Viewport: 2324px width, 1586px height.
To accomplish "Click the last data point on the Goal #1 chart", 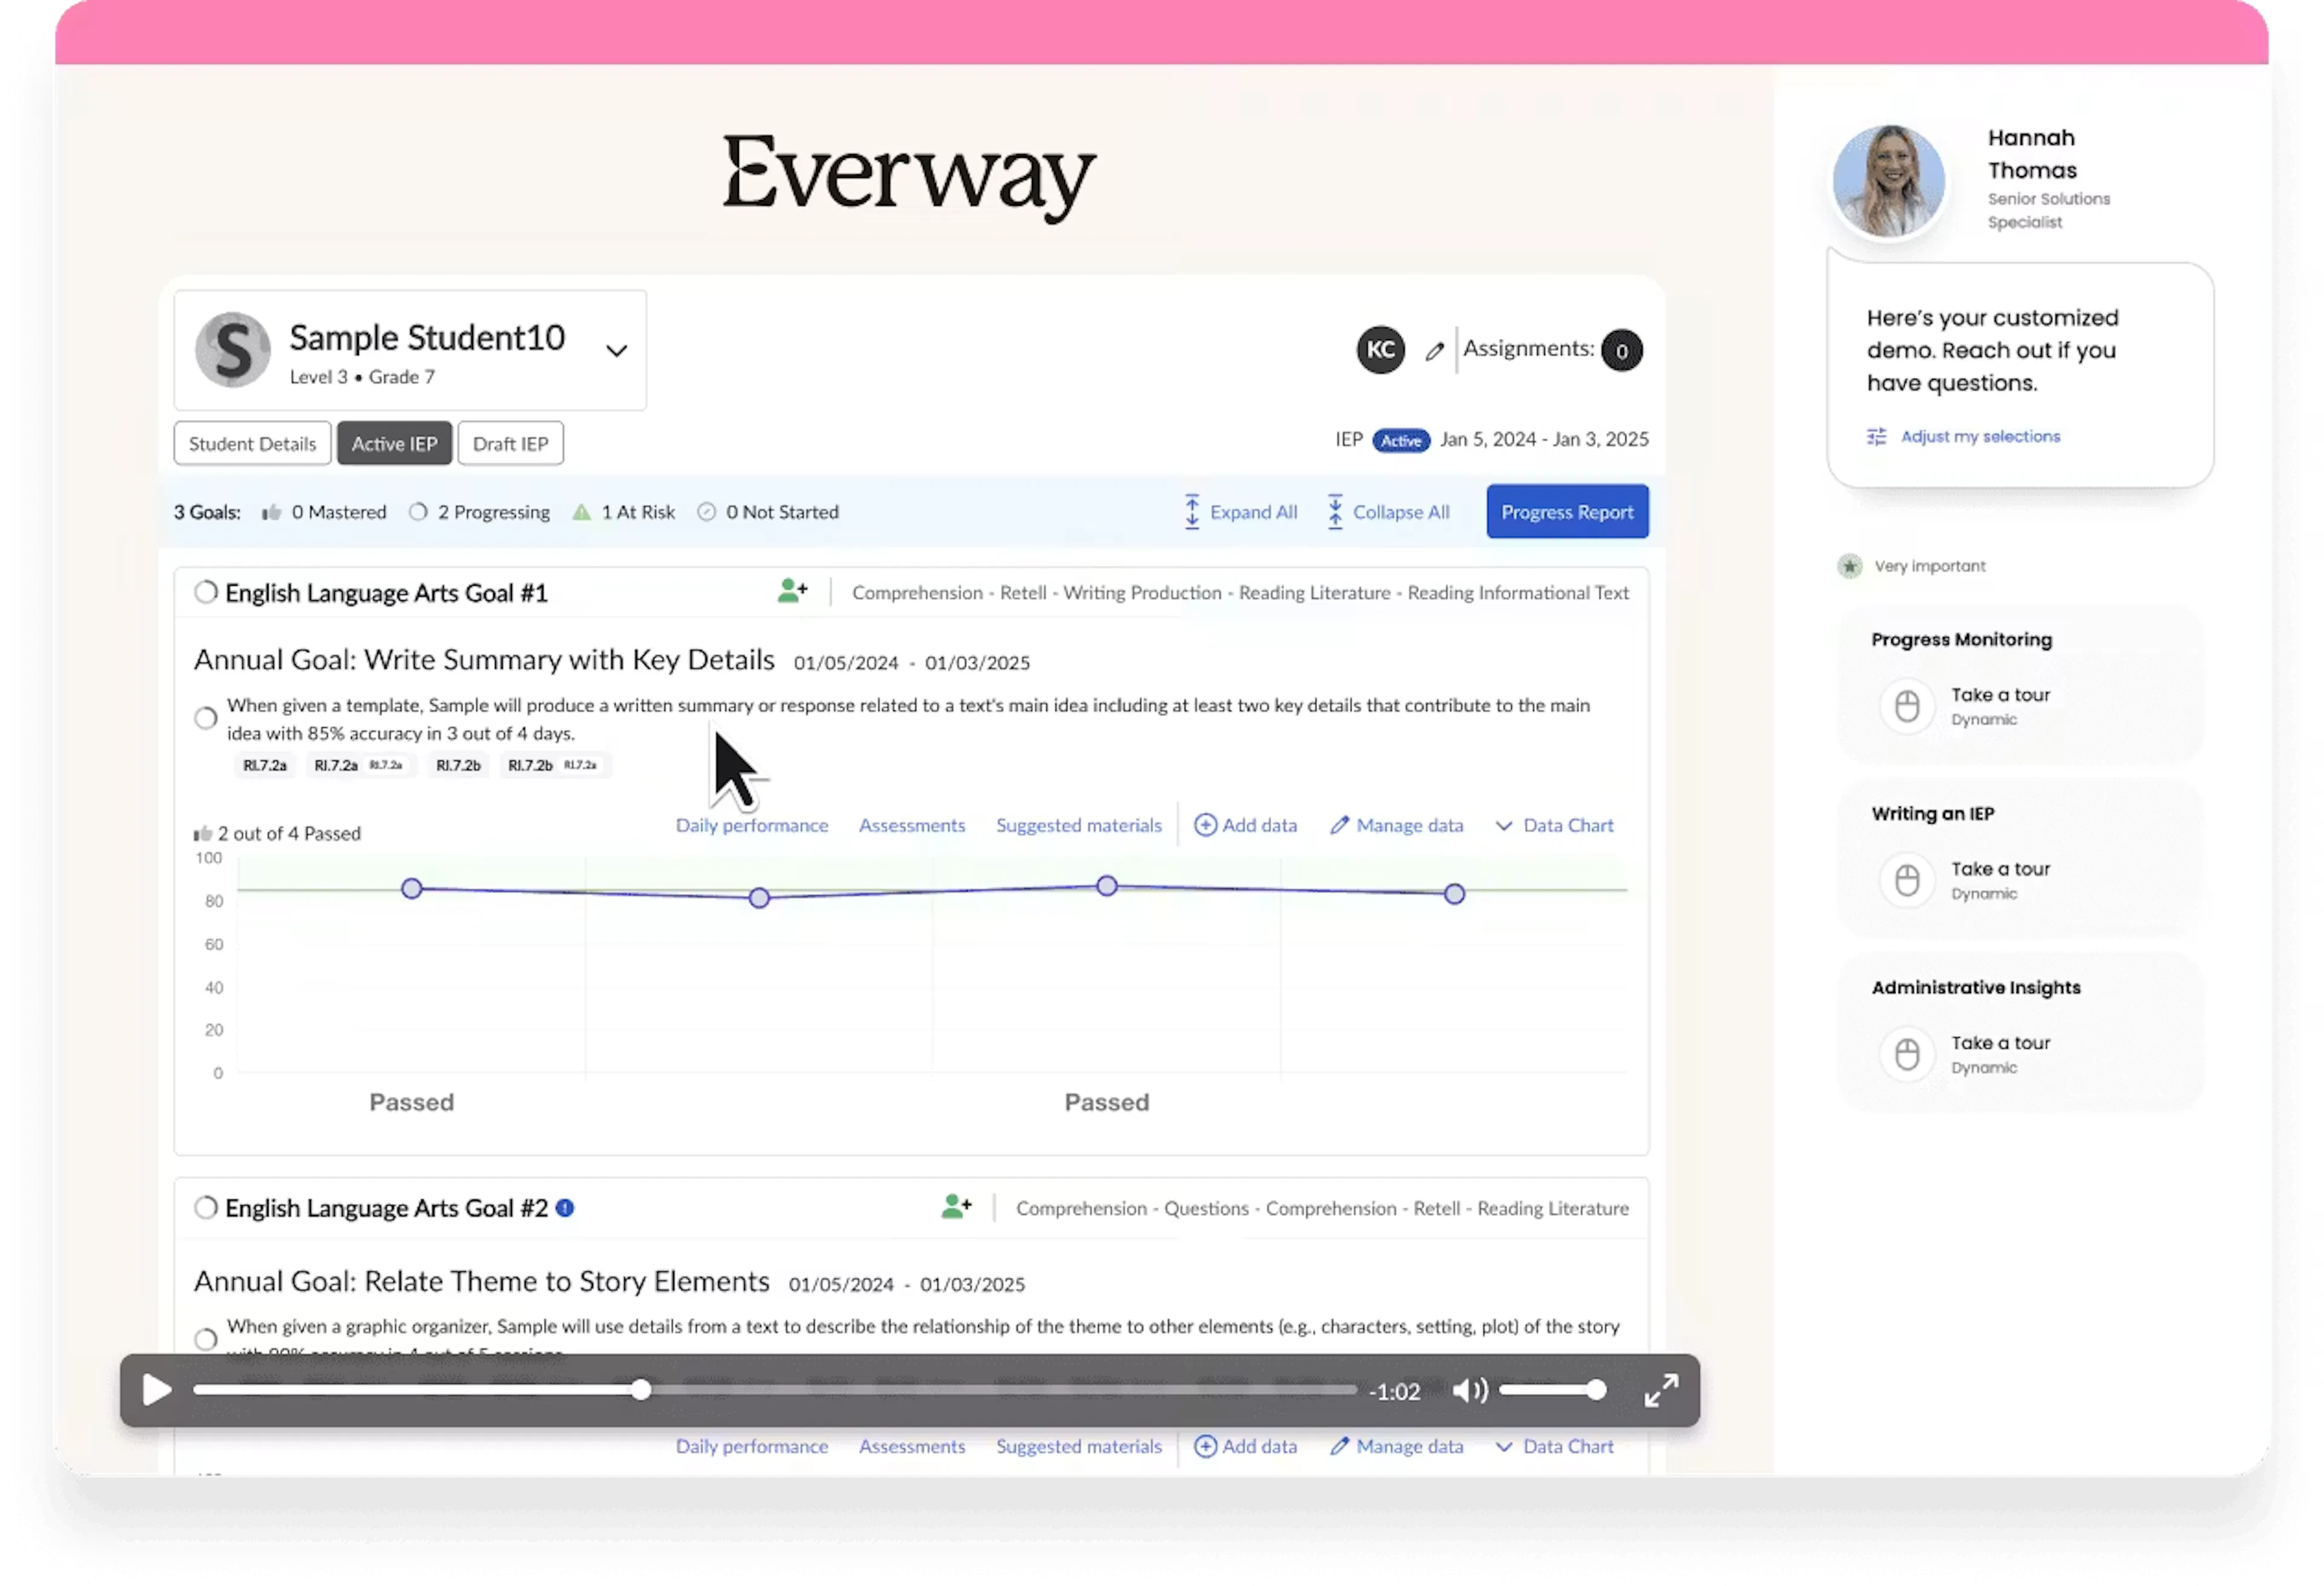I will pyautogui.click(x=1454, y=894).
